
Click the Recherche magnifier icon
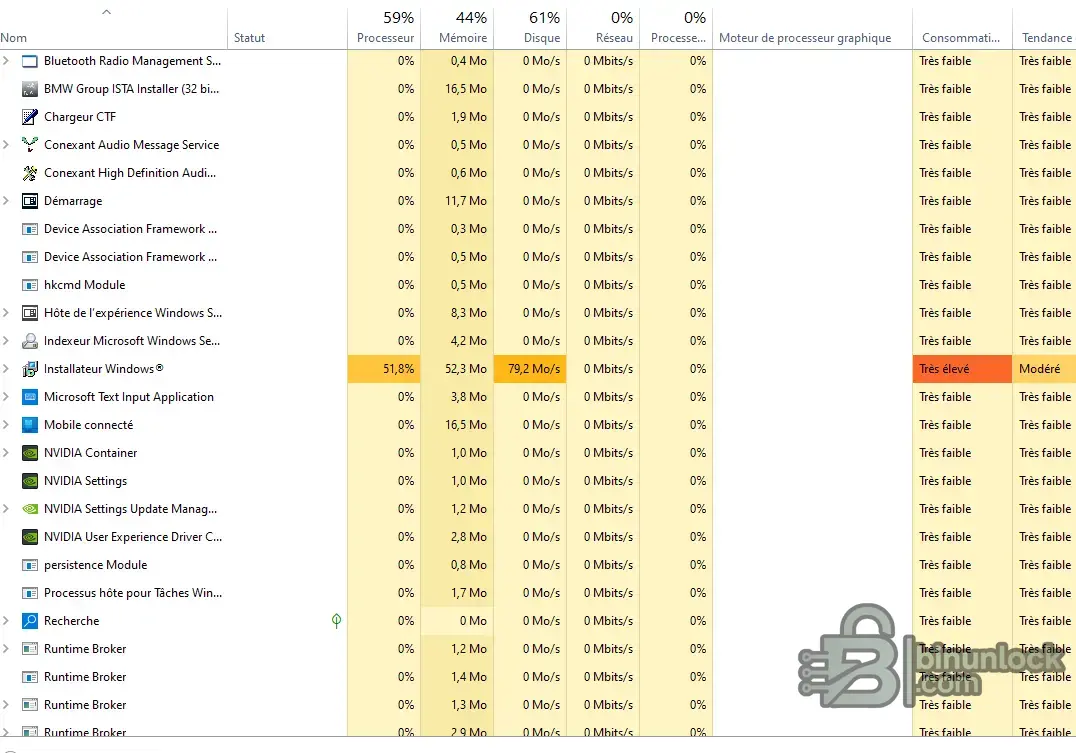(30, 621)
